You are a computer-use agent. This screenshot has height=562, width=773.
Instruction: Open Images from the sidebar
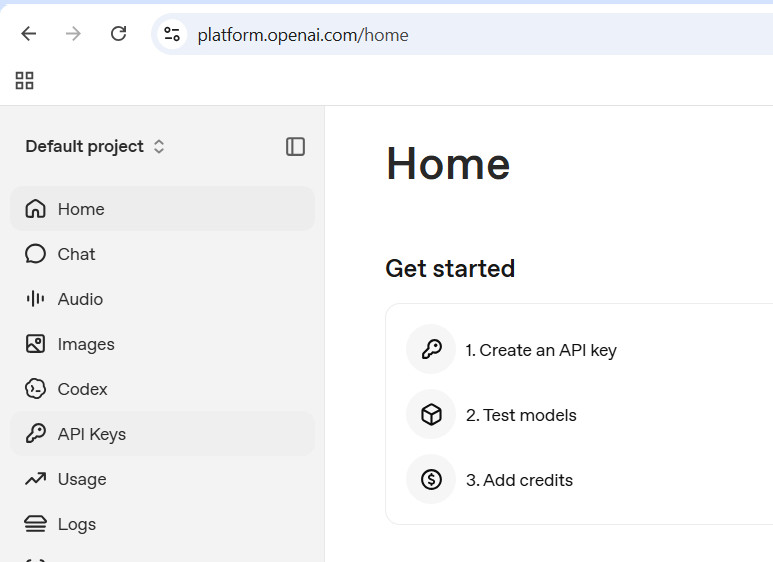[x=162, y=344]
